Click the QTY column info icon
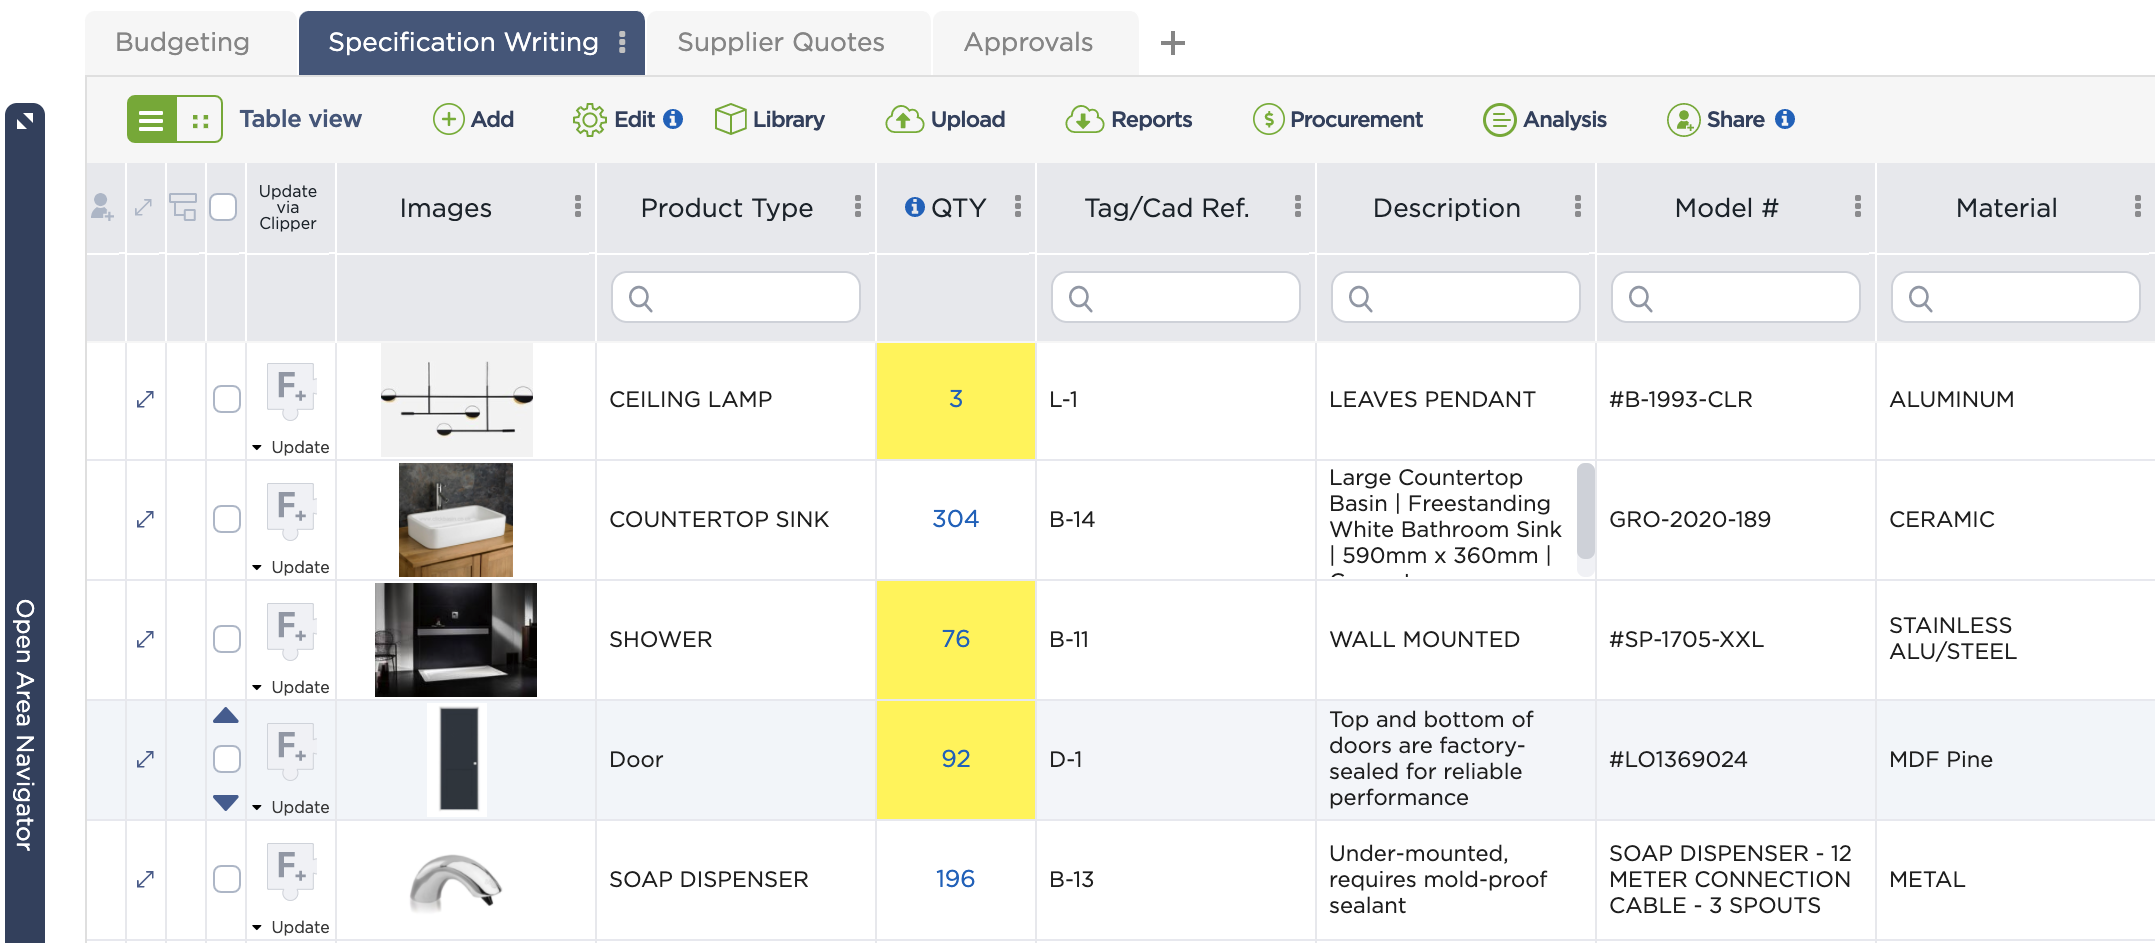 pos(914,206)
